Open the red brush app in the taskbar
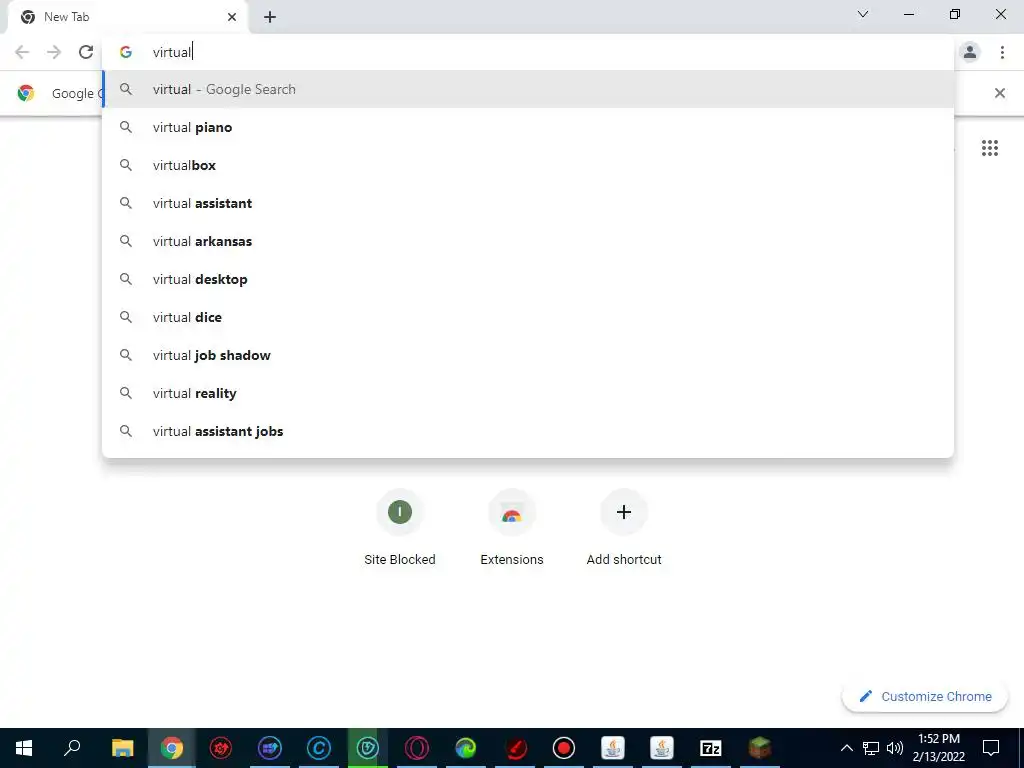1024x768 pixels. tap(515, 748)
